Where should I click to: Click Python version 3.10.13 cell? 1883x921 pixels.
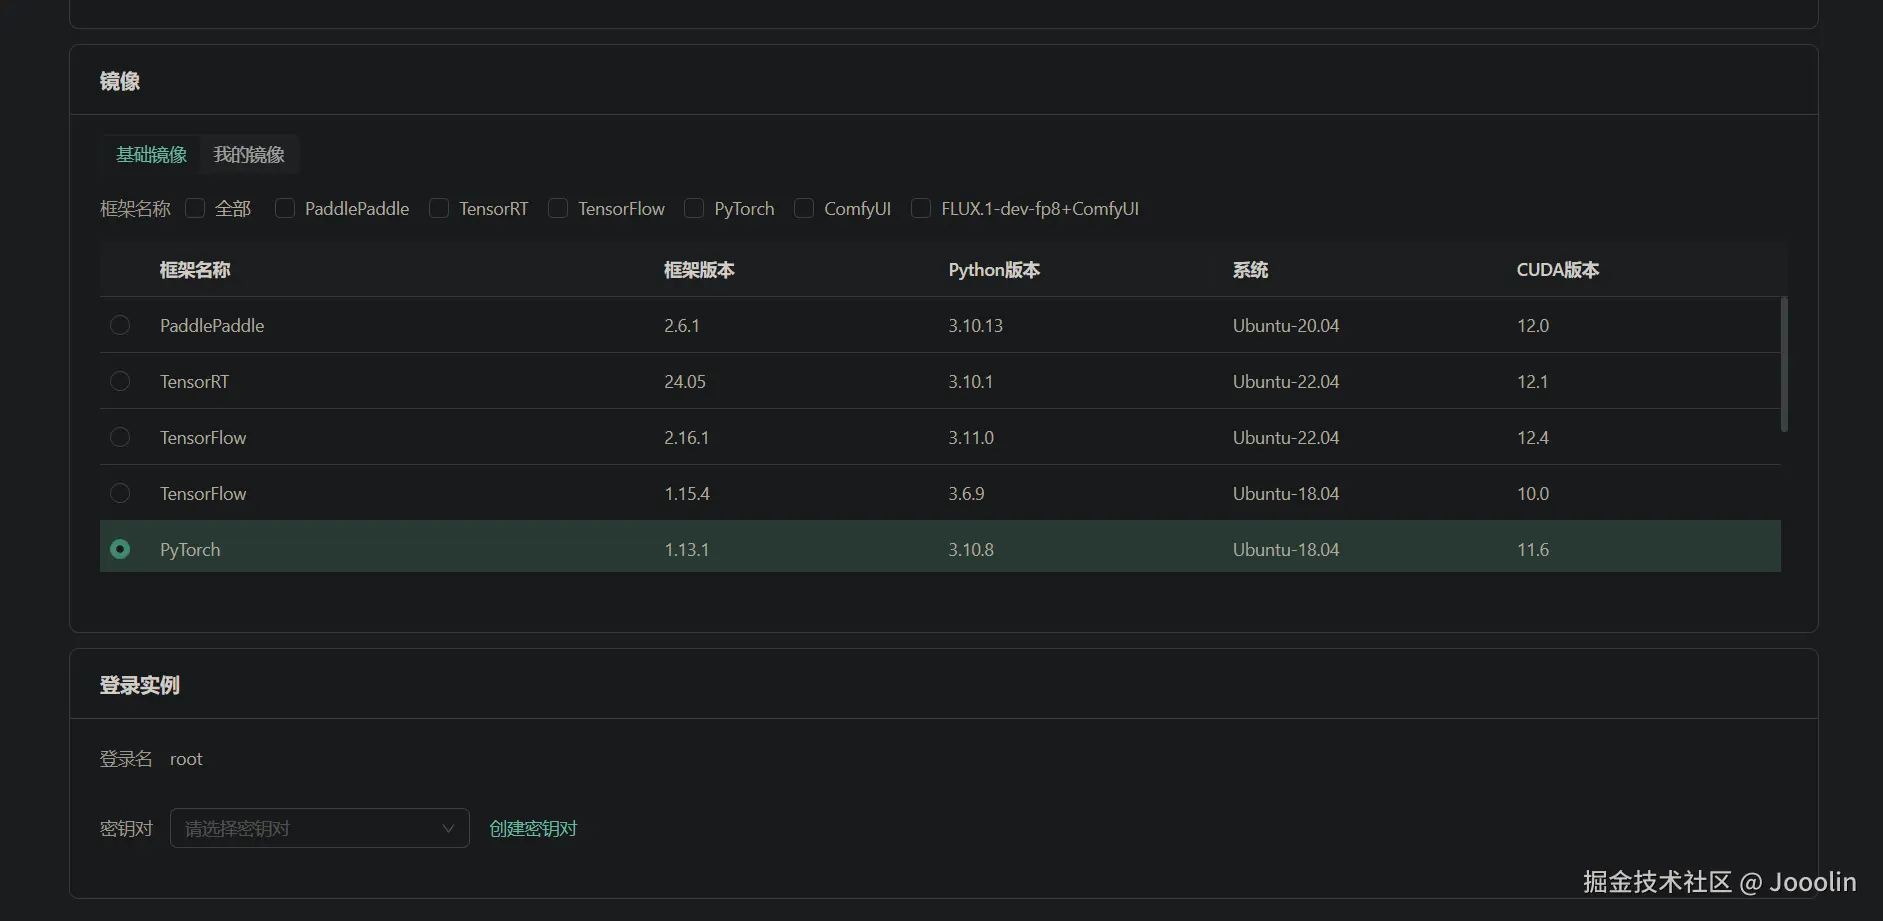[975, 325]
